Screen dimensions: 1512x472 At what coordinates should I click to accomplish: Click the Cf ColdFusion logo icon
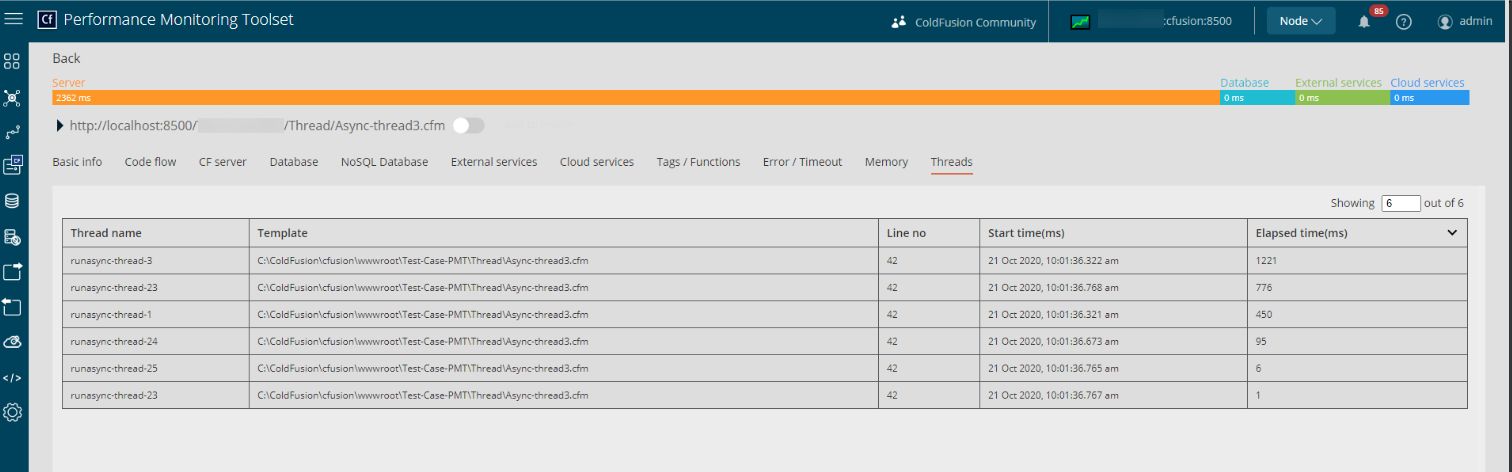46,20
